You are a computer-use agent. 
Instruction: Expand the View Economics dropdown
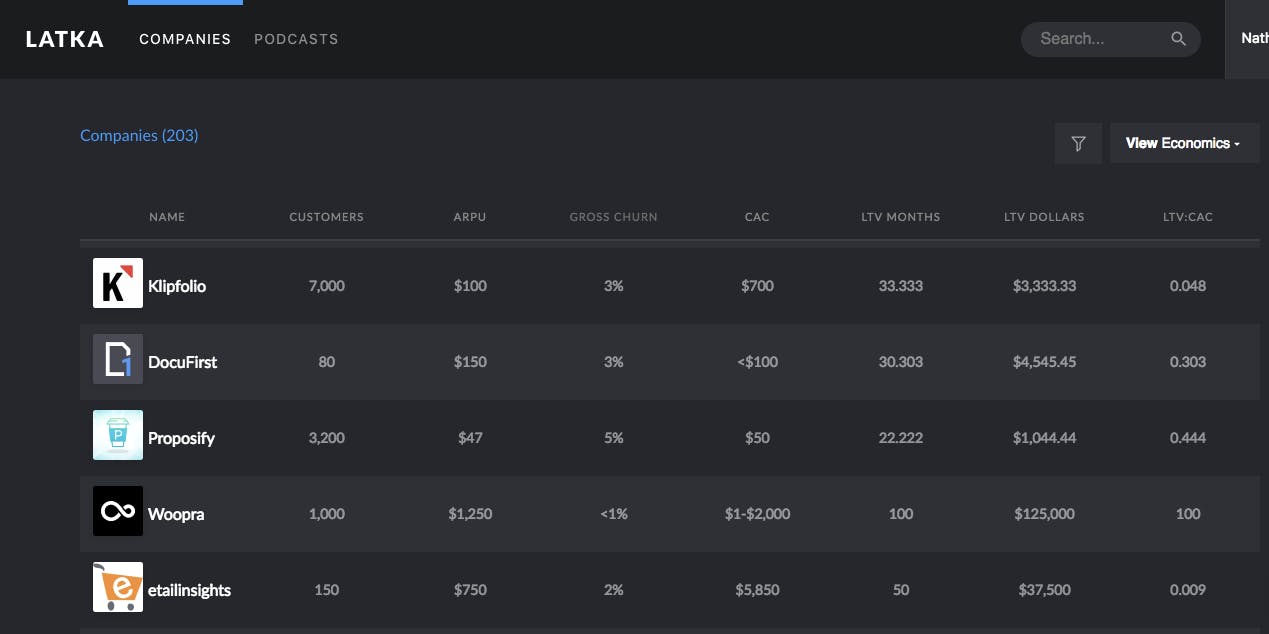coord(1184,143)
